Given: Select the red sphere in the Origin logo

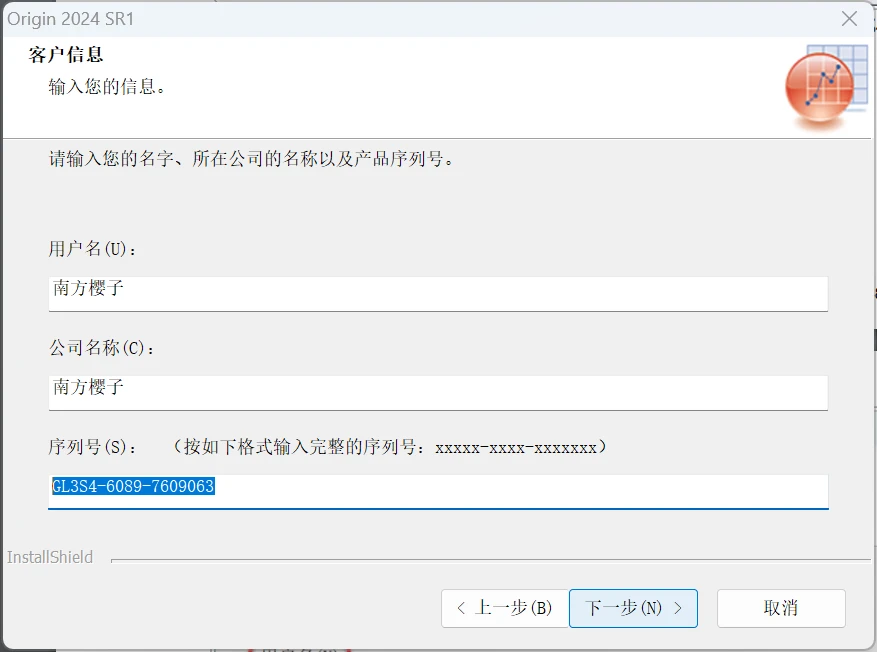Looking at the screenshot, I should pyautogui.click(x=818, y=92).
